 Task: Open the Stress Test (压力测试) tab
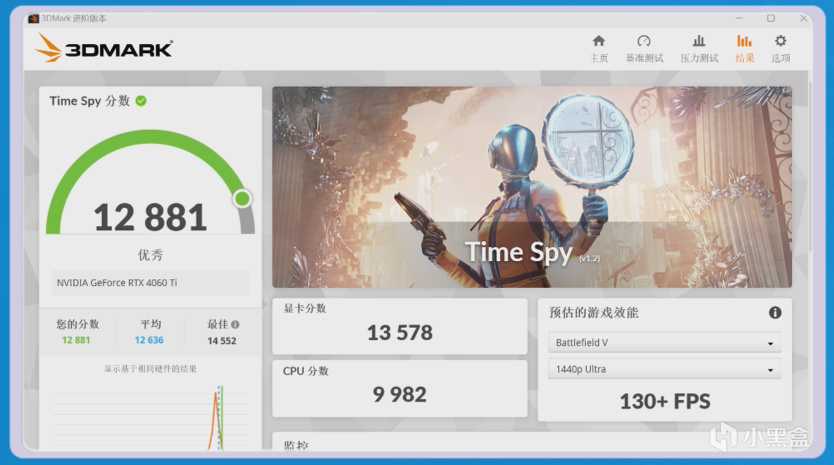pos(699,48)
